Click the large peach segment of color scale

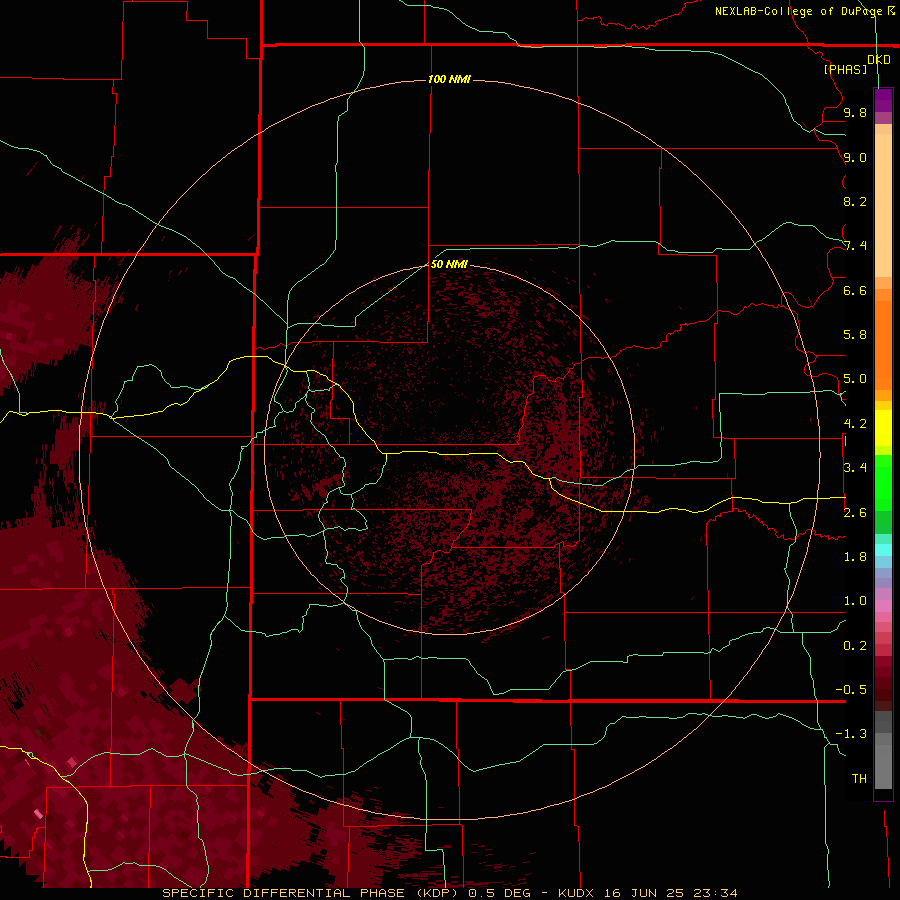click(x=883, y=205)
